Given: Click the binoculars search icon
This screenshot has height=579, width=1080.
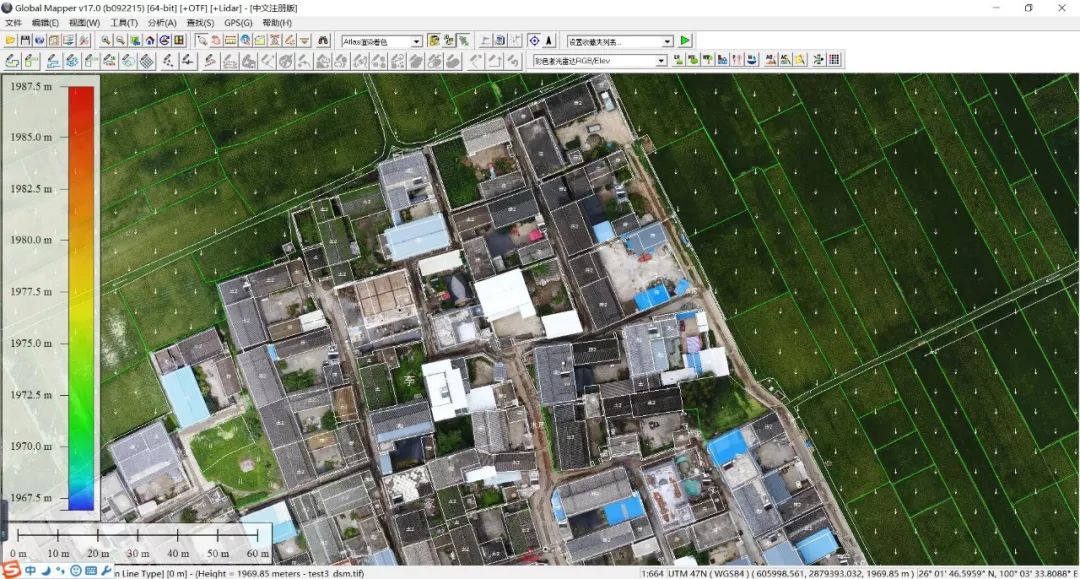Looking at the screenshot, I should [x=323, y=41].
